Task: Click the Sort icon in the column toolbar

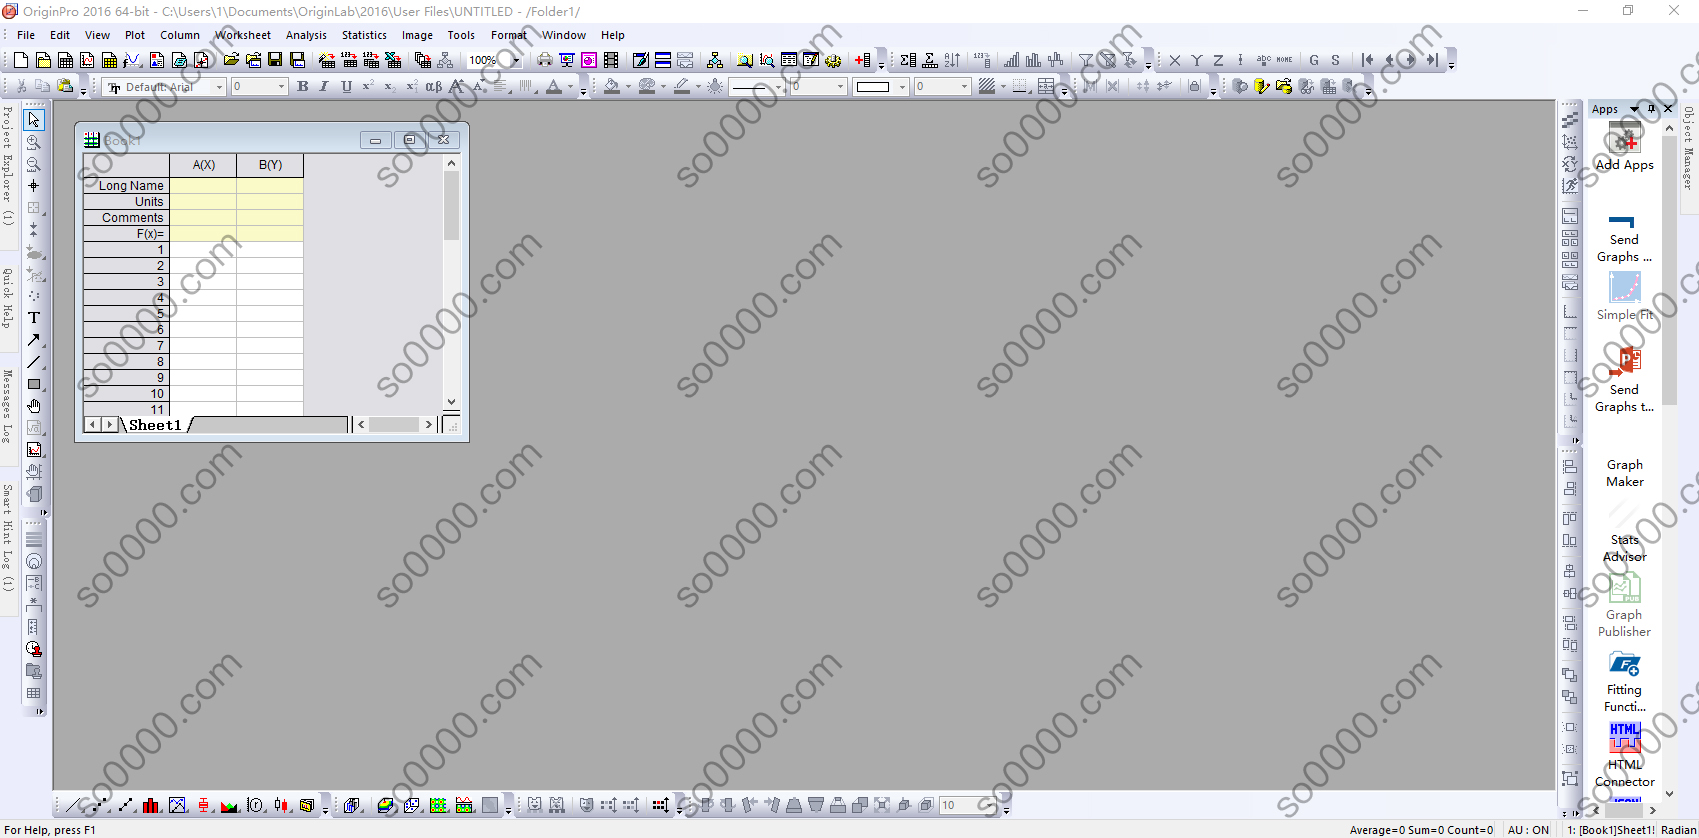Action: (952, 60)
